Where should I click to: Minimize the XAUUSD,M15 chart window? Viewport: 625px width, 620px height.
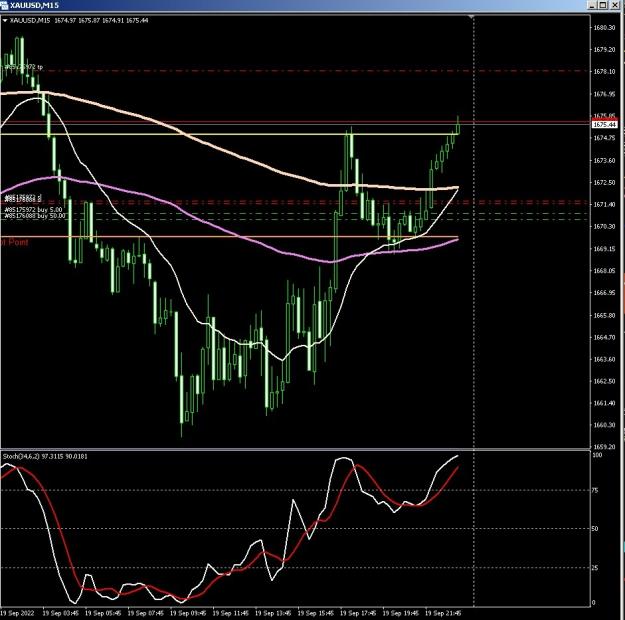point(593,5)
